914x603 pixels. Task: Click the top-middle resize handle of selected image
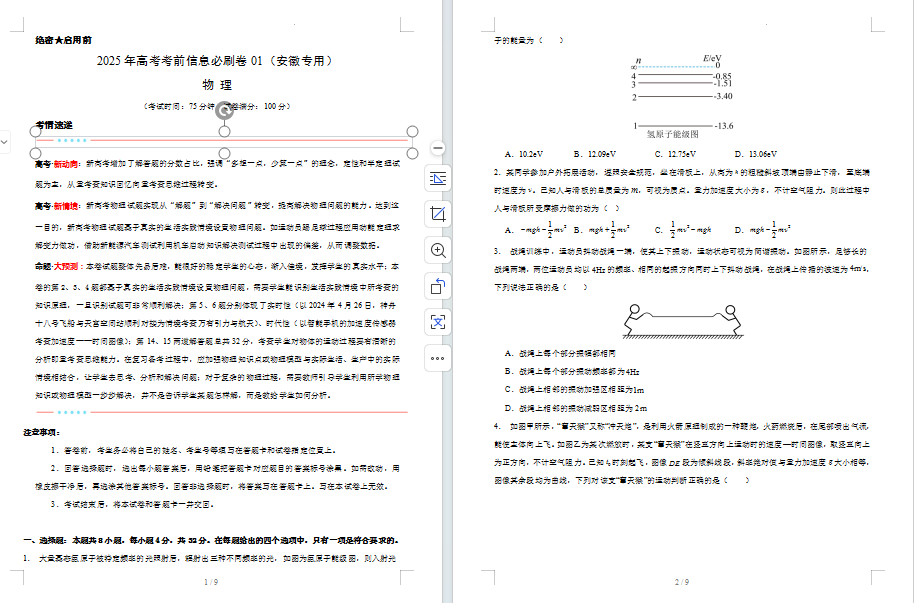[224, 131]
